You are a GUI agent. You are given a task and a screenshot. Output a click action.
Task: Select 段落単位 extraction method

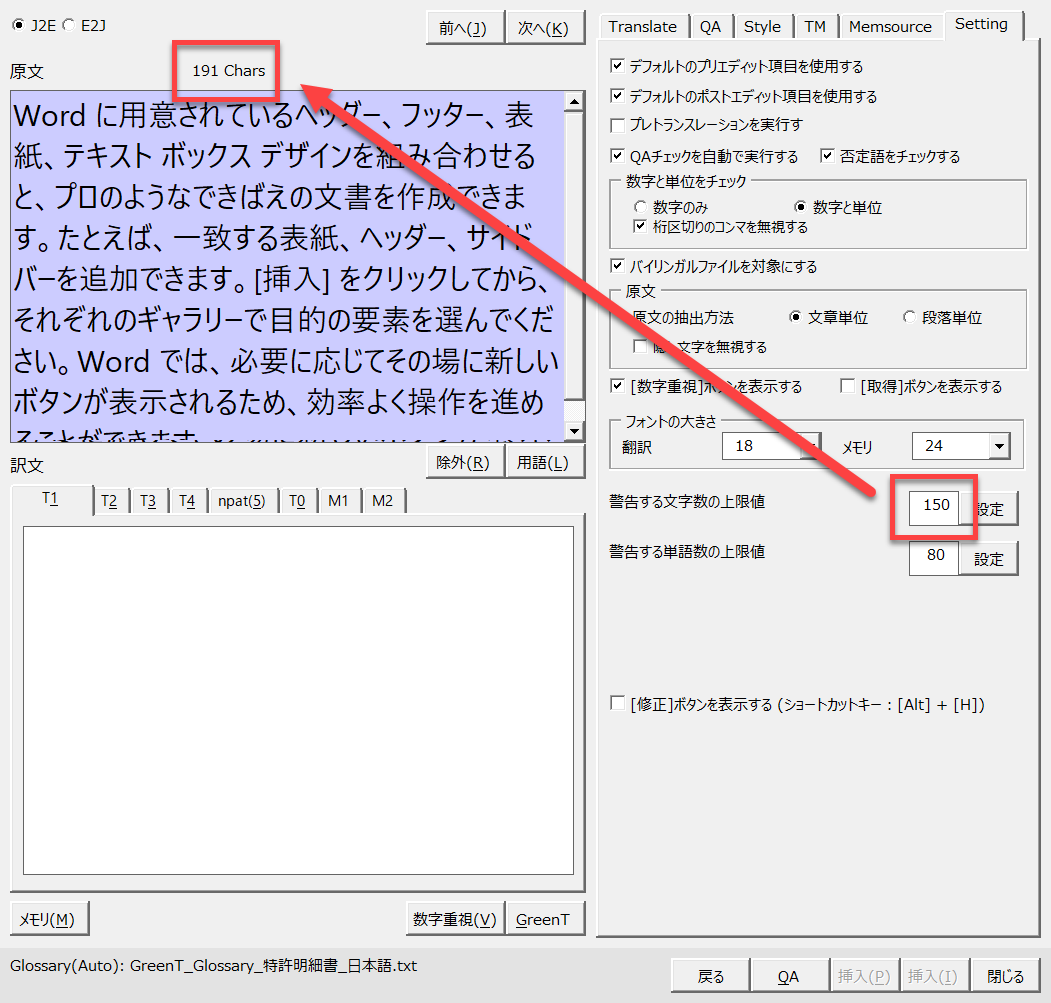(x=908, y=317)
